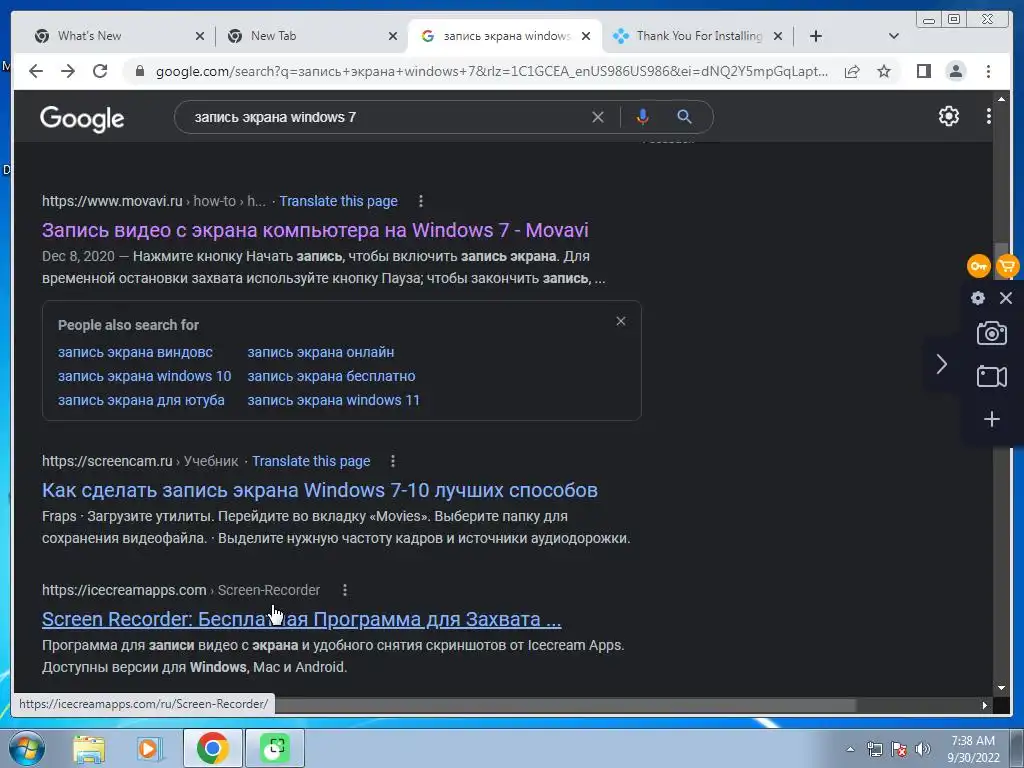This screenshot has height=768, width=1024.
Task: Dismiss the People also search for box
Action: (x=620, y=321)
